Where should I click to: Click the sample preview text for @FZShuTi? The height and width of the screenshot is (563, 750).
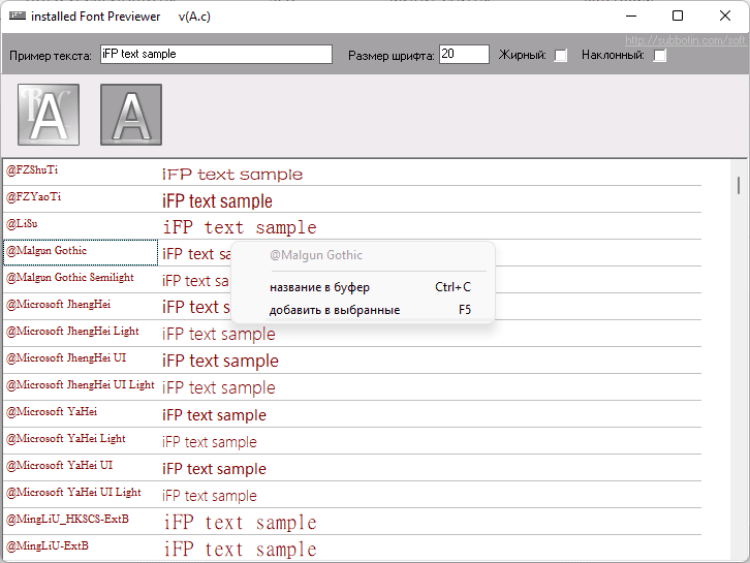click(x=232, y=174)
